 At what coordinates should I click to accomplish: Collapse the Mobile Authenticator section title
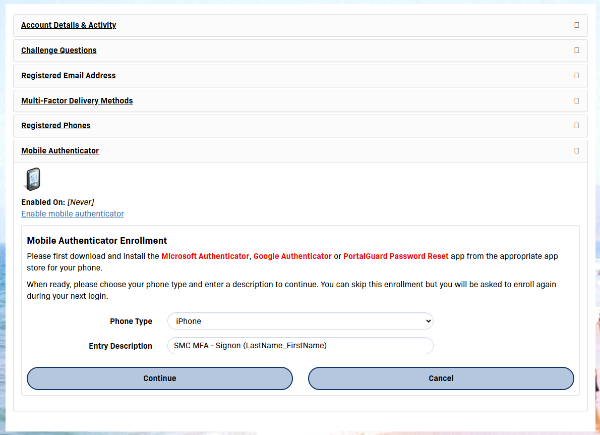(60, 151)
